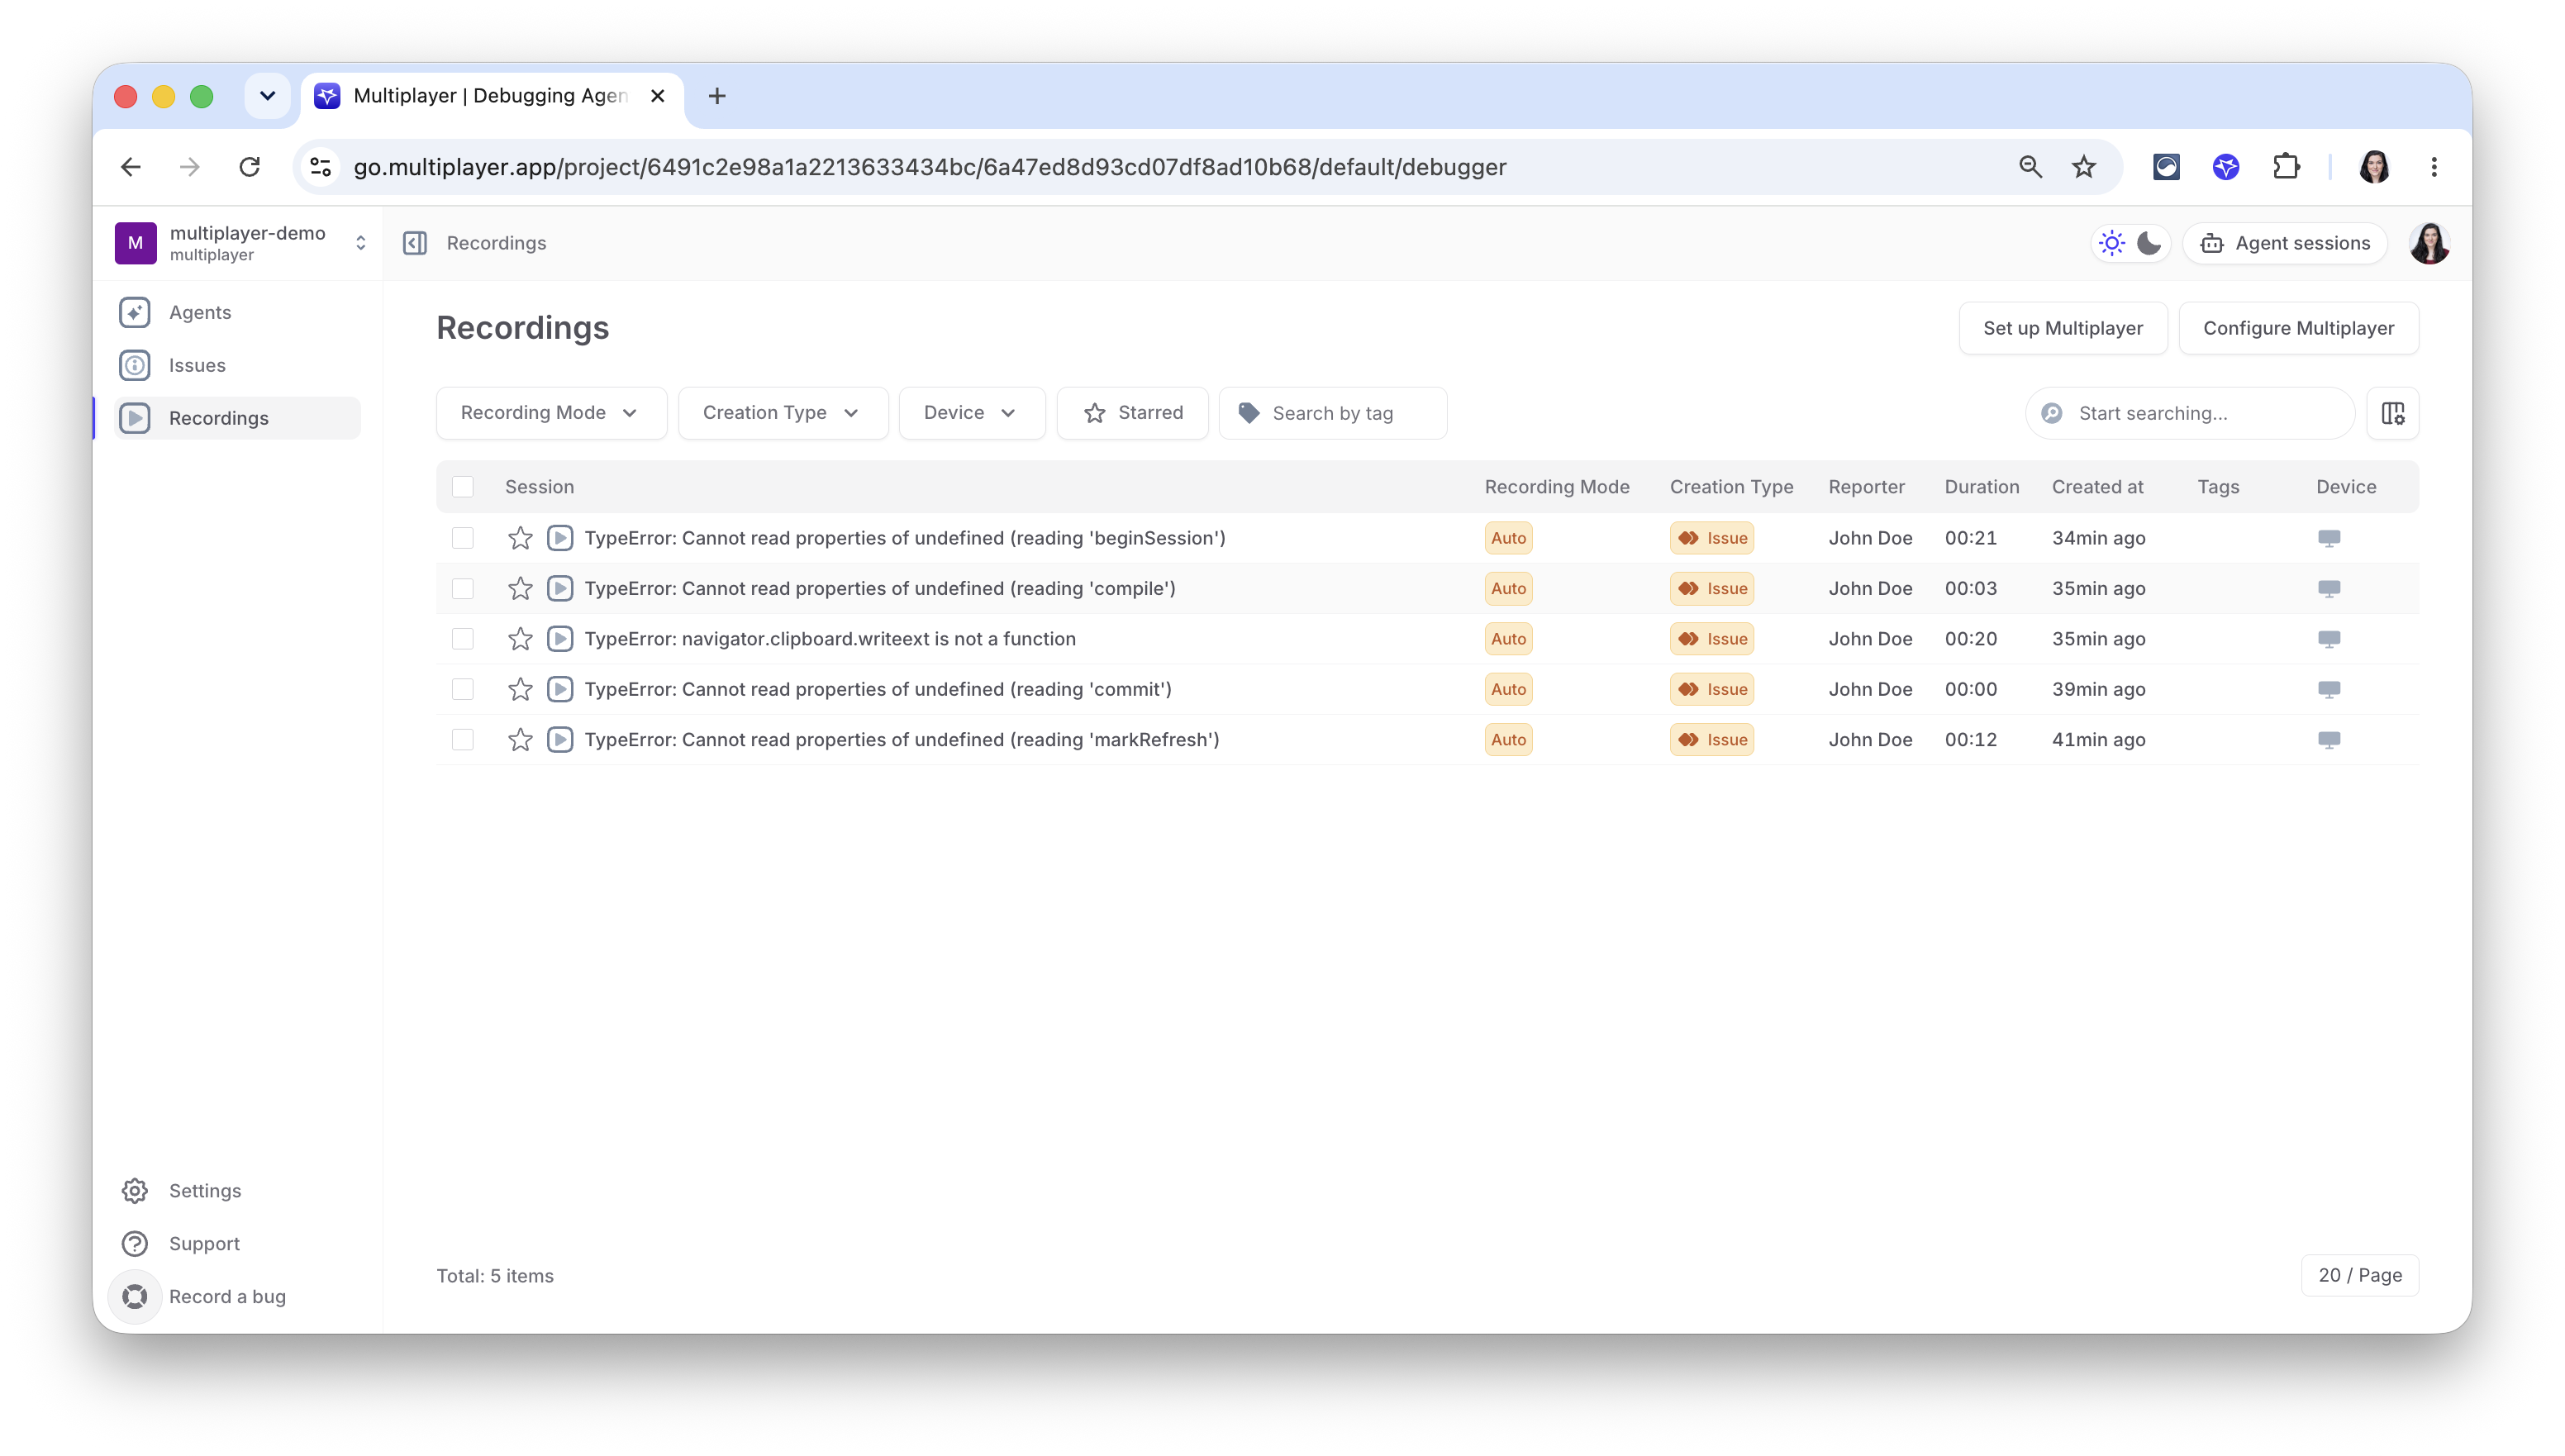Open navigator.clipboard.writeext error session

pyautogui.click(x=830, y=639)
